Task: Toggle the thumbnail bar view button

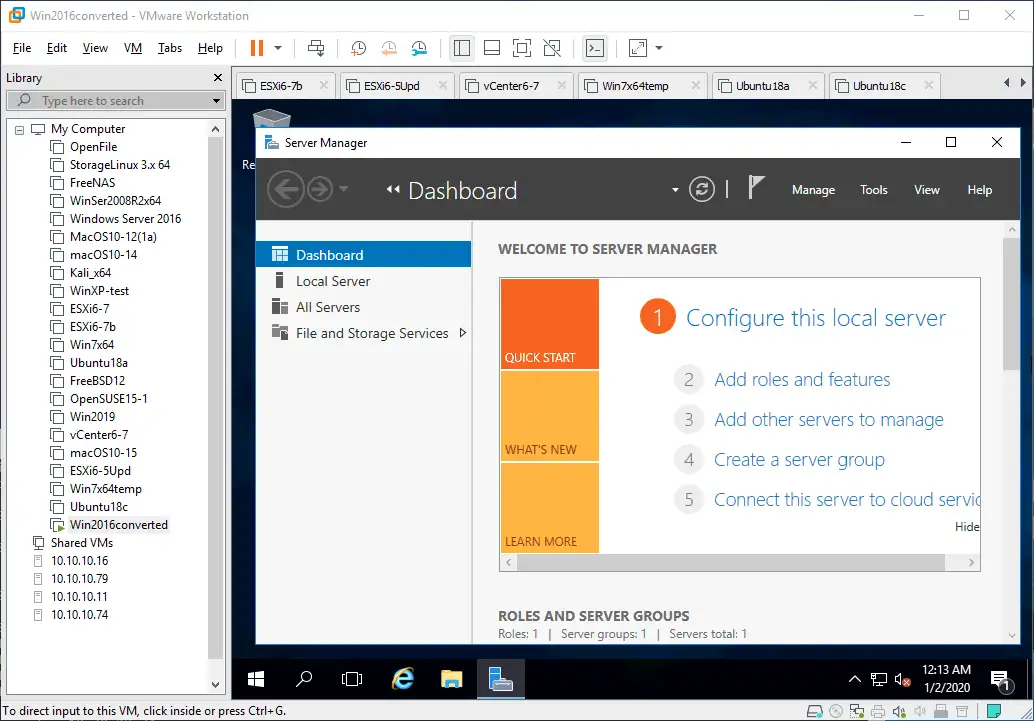Action: pos(491,48)
